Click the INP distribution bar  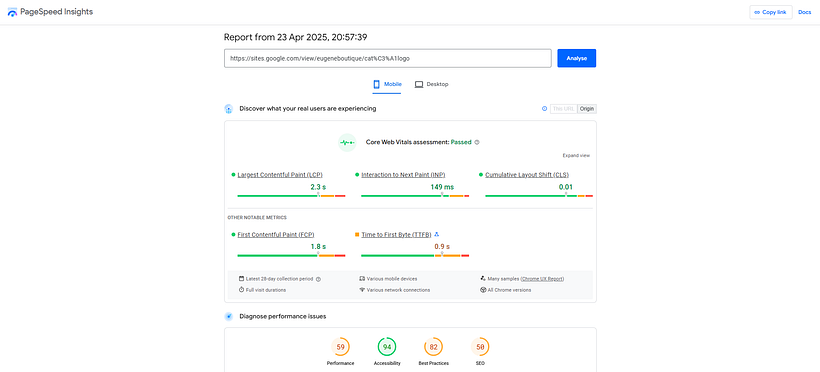tap(415, 196)
